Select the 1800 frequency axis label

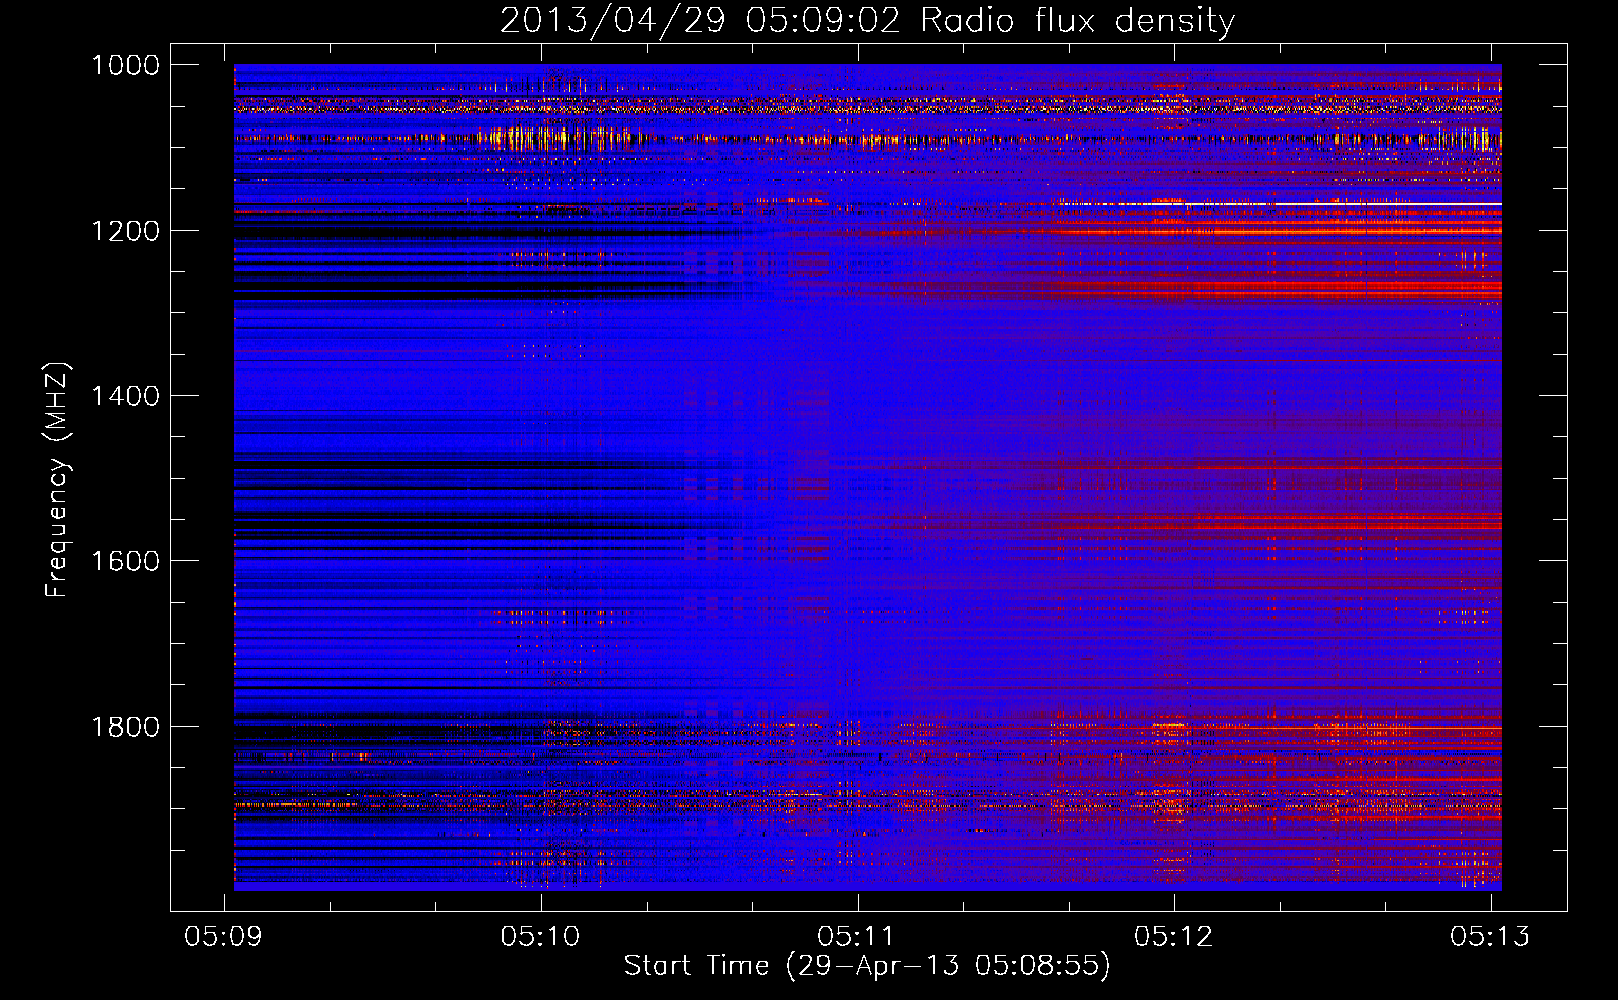pyautogui.click(x=125, y=727)
